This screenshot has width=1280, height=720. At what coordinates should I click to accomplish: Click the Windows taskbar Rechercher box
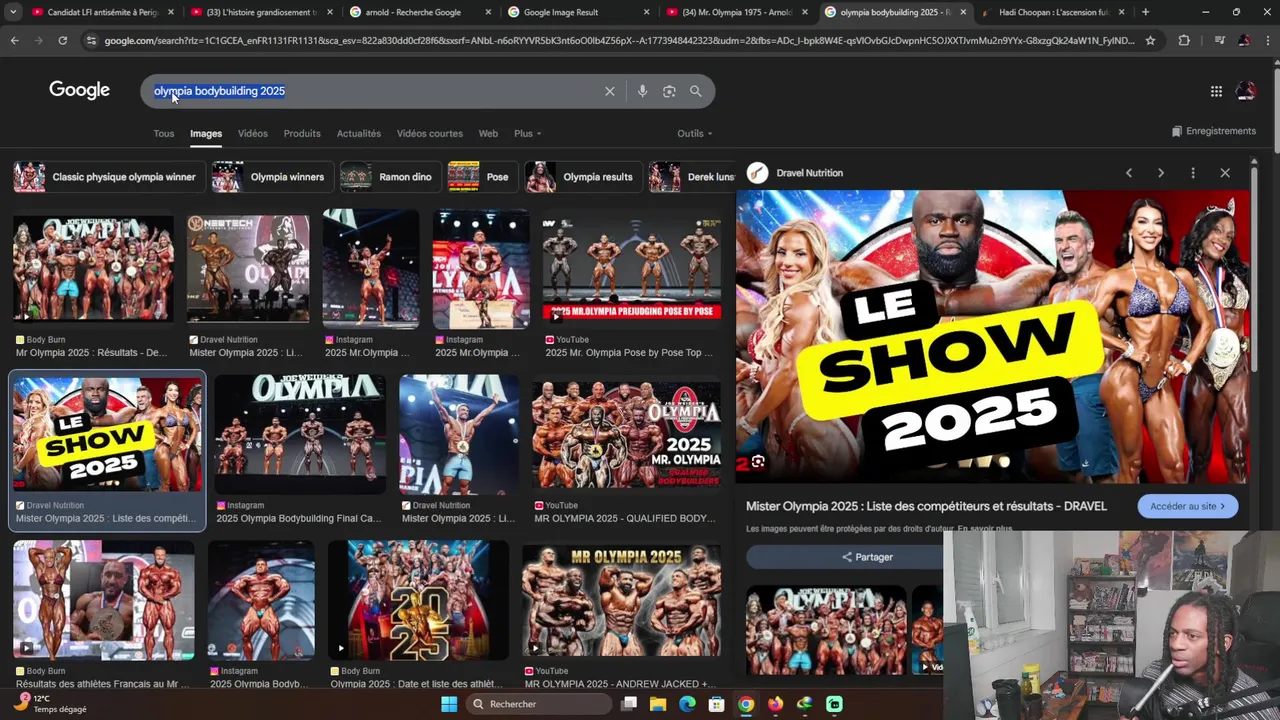pyautogui.click(x=537, y=704)
